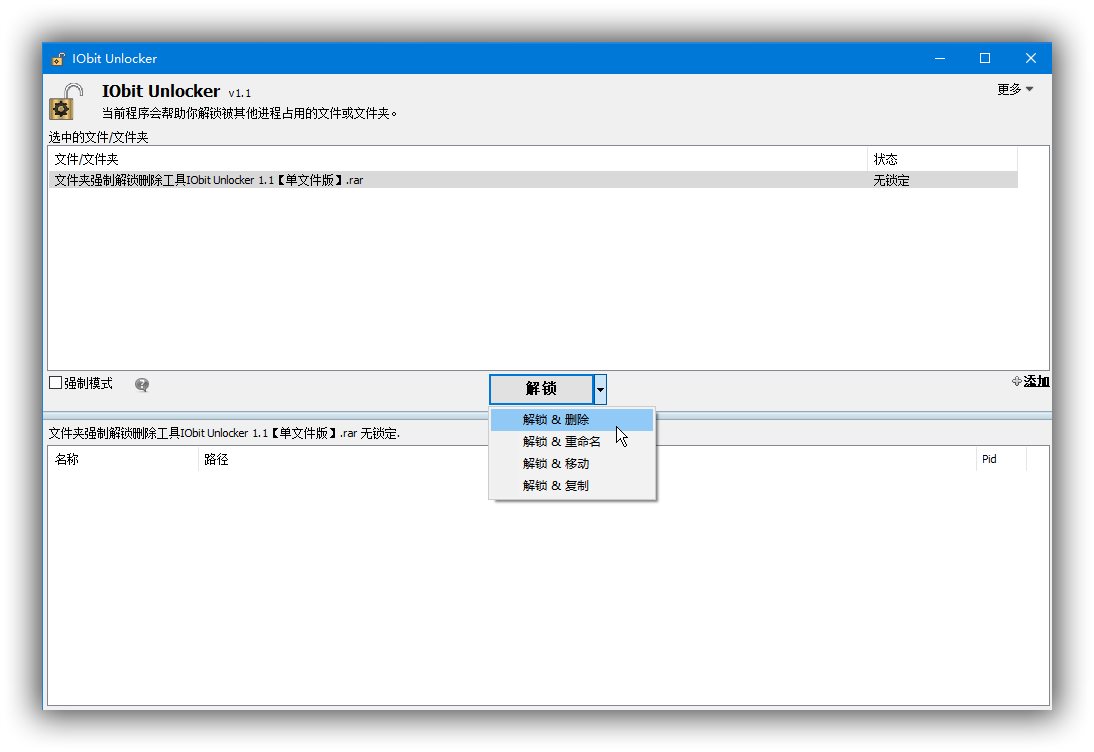This screenshot has height=752, width=1094.
Task: Click the title bar IObit Unlocker app icon
Action: (58, 59)
